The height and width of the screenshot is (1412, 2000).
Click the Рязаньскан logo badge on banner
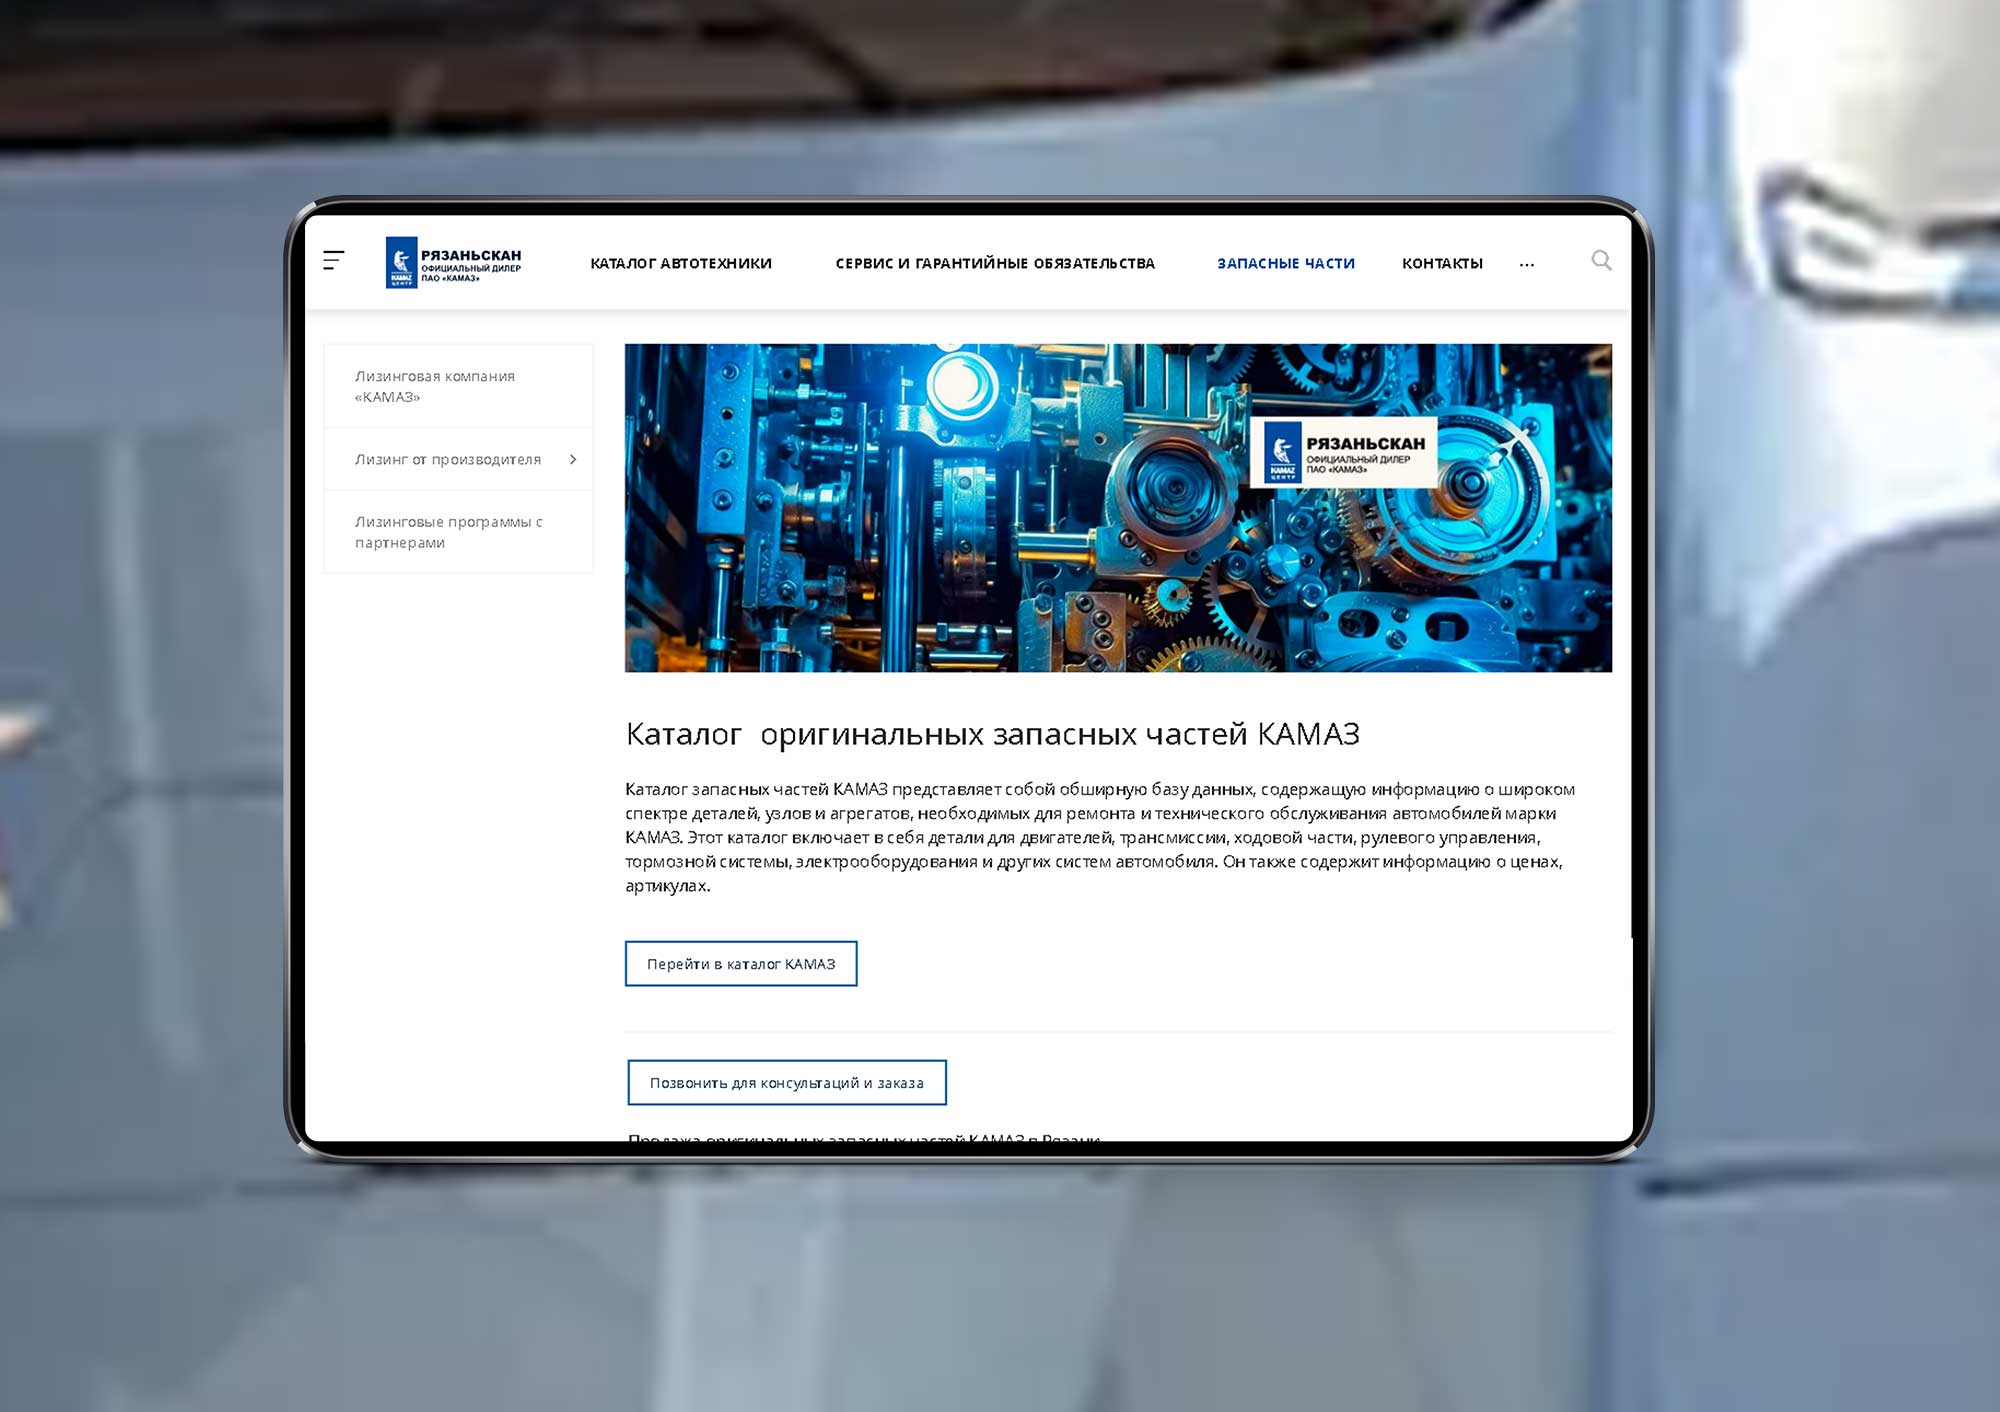pos(1344,452)
